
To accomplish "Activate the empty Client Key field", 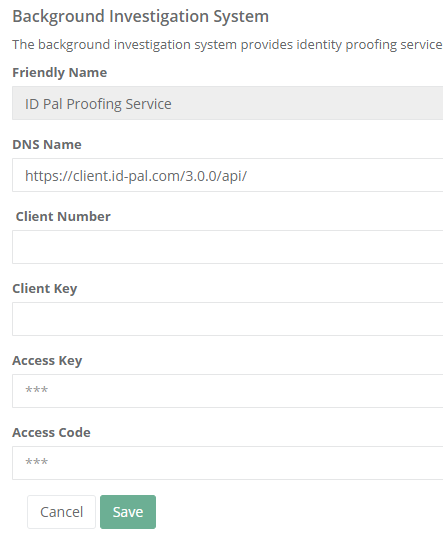I will click(x=228, y=319).
